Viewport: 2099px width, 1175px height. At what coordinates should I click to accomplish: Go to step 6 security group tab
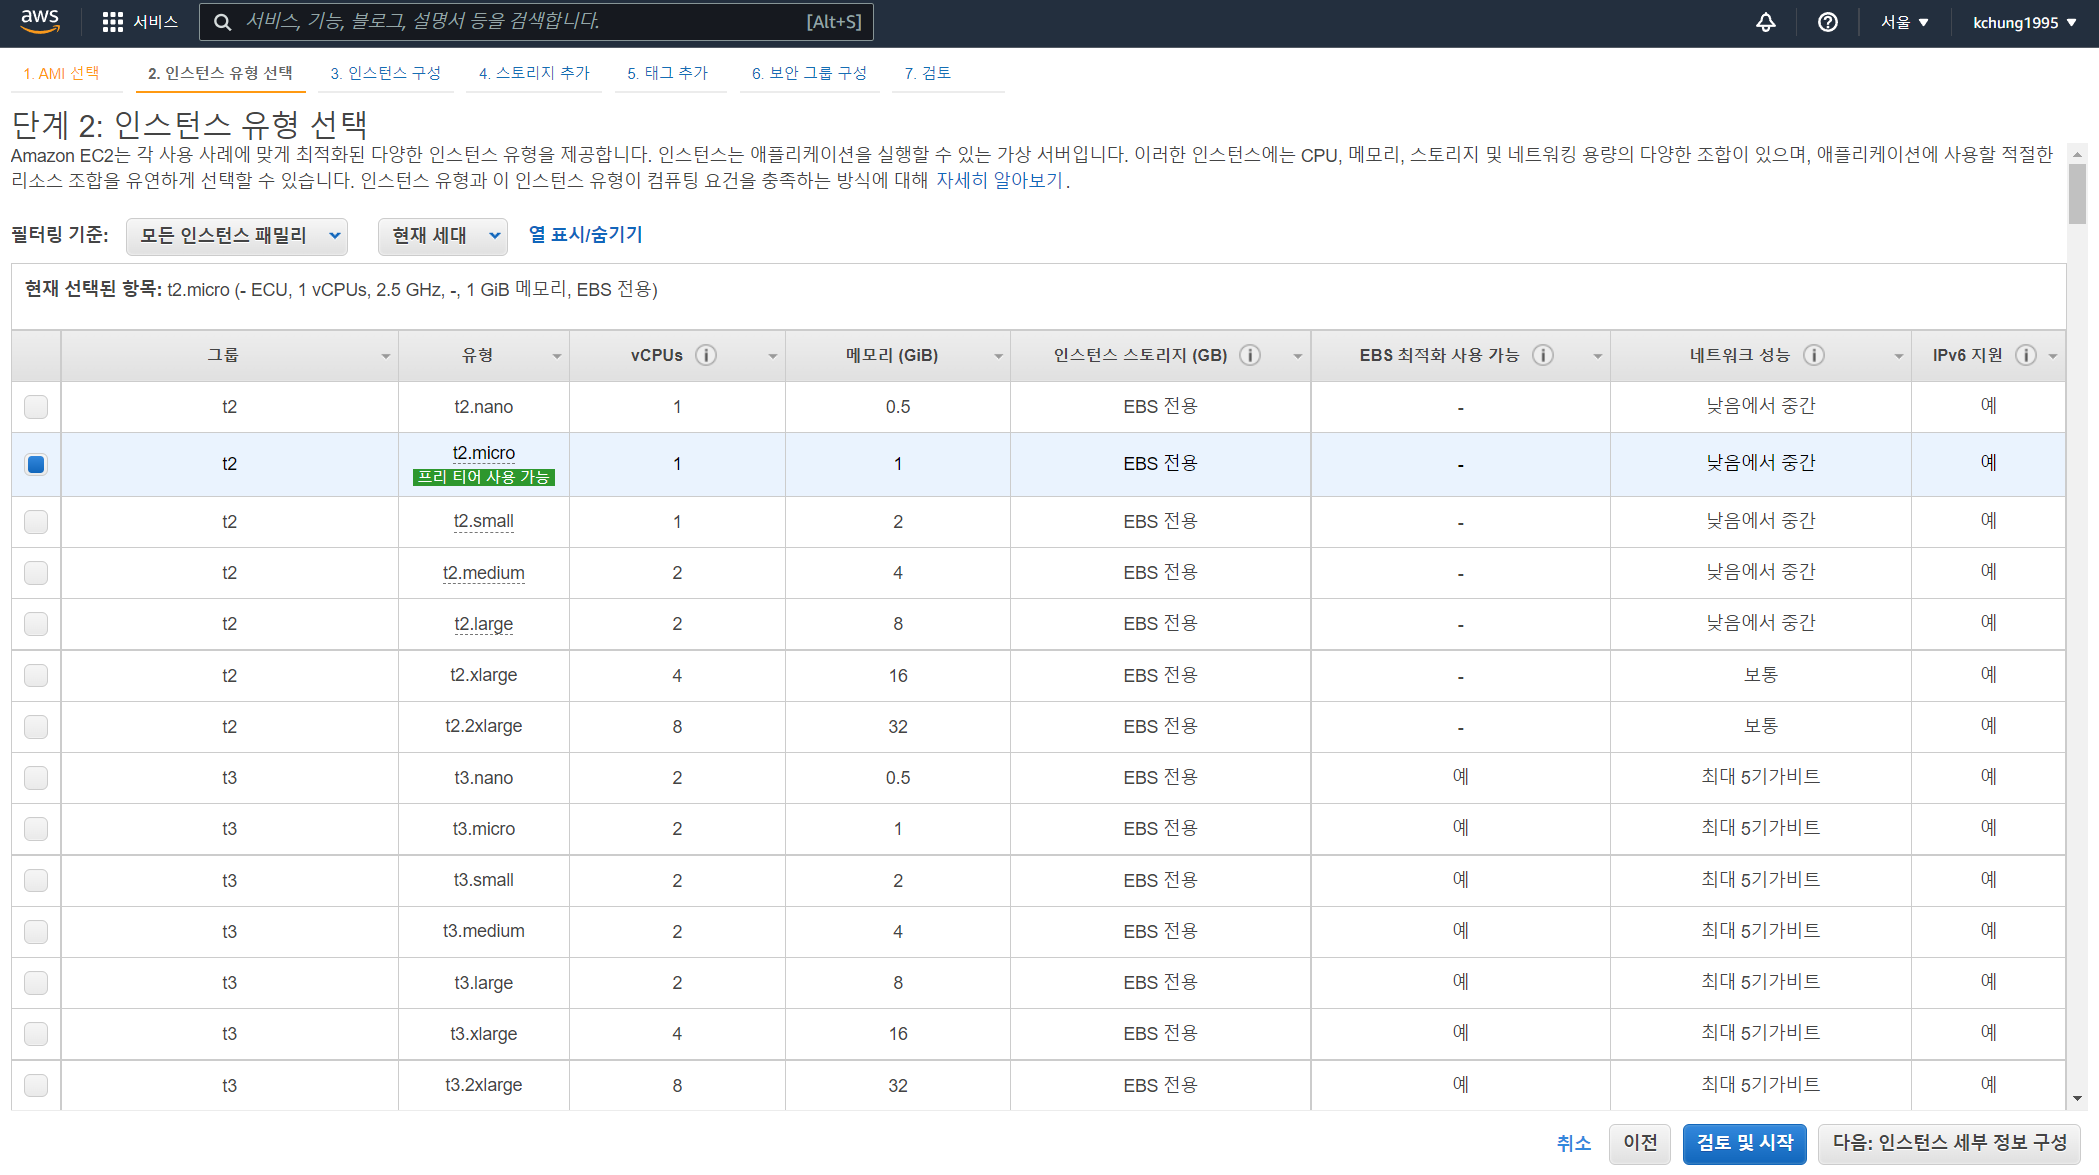click(x=809, y=73)
